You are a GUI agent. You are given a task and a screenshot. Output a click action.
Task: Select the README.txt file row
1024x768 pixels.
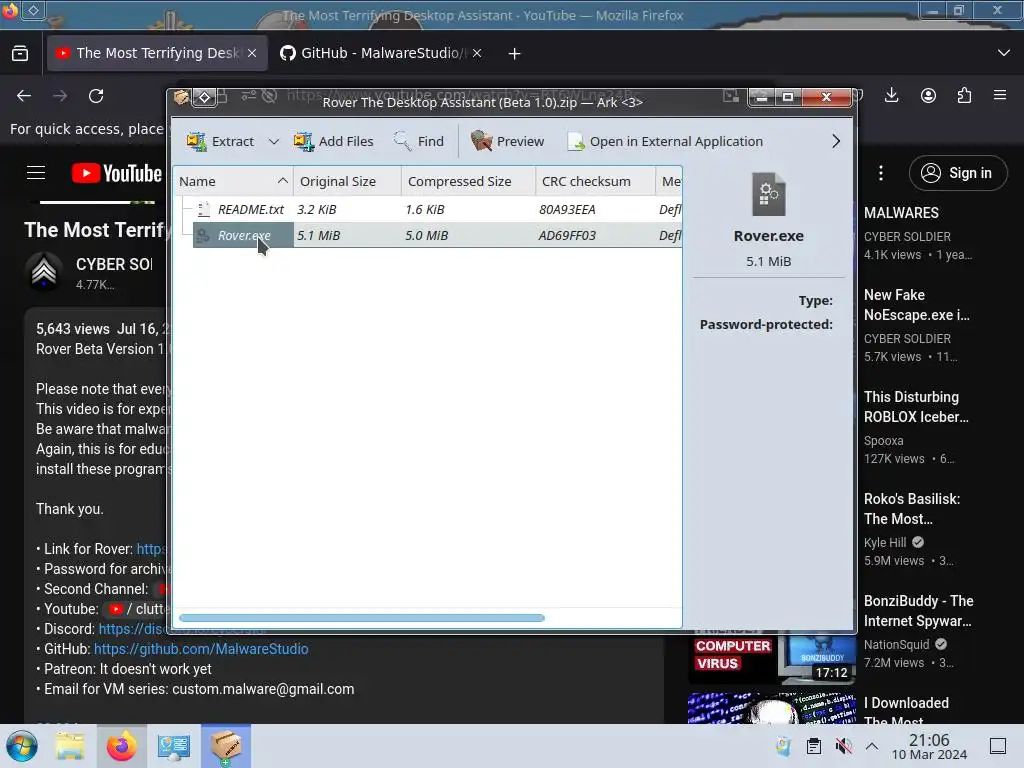428,209
